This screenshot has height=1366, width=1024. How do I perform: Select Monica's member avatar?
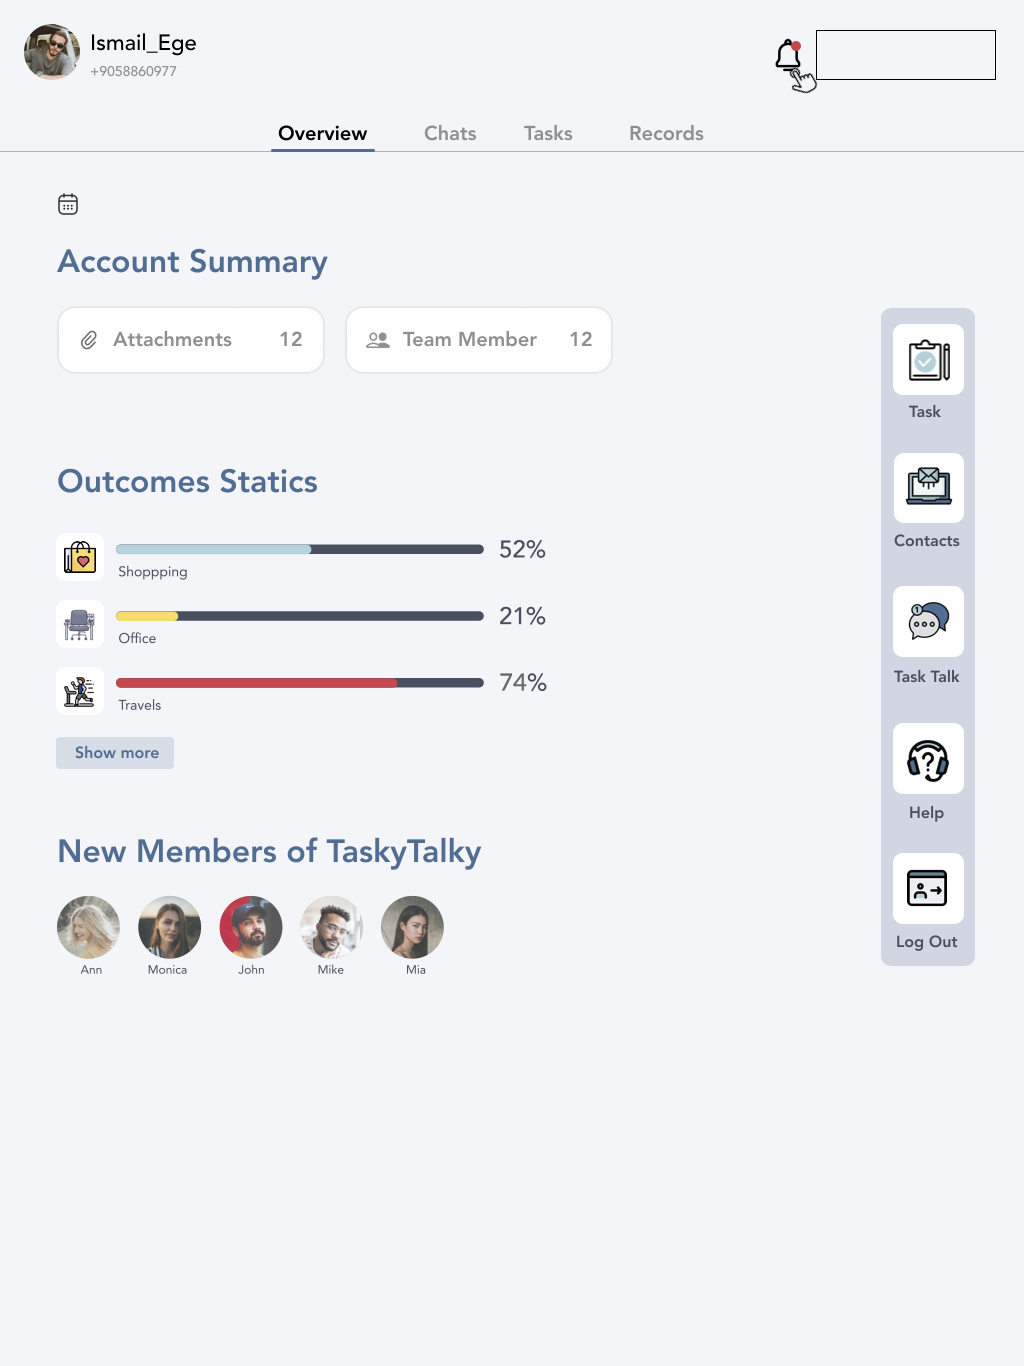coord(169,927)
